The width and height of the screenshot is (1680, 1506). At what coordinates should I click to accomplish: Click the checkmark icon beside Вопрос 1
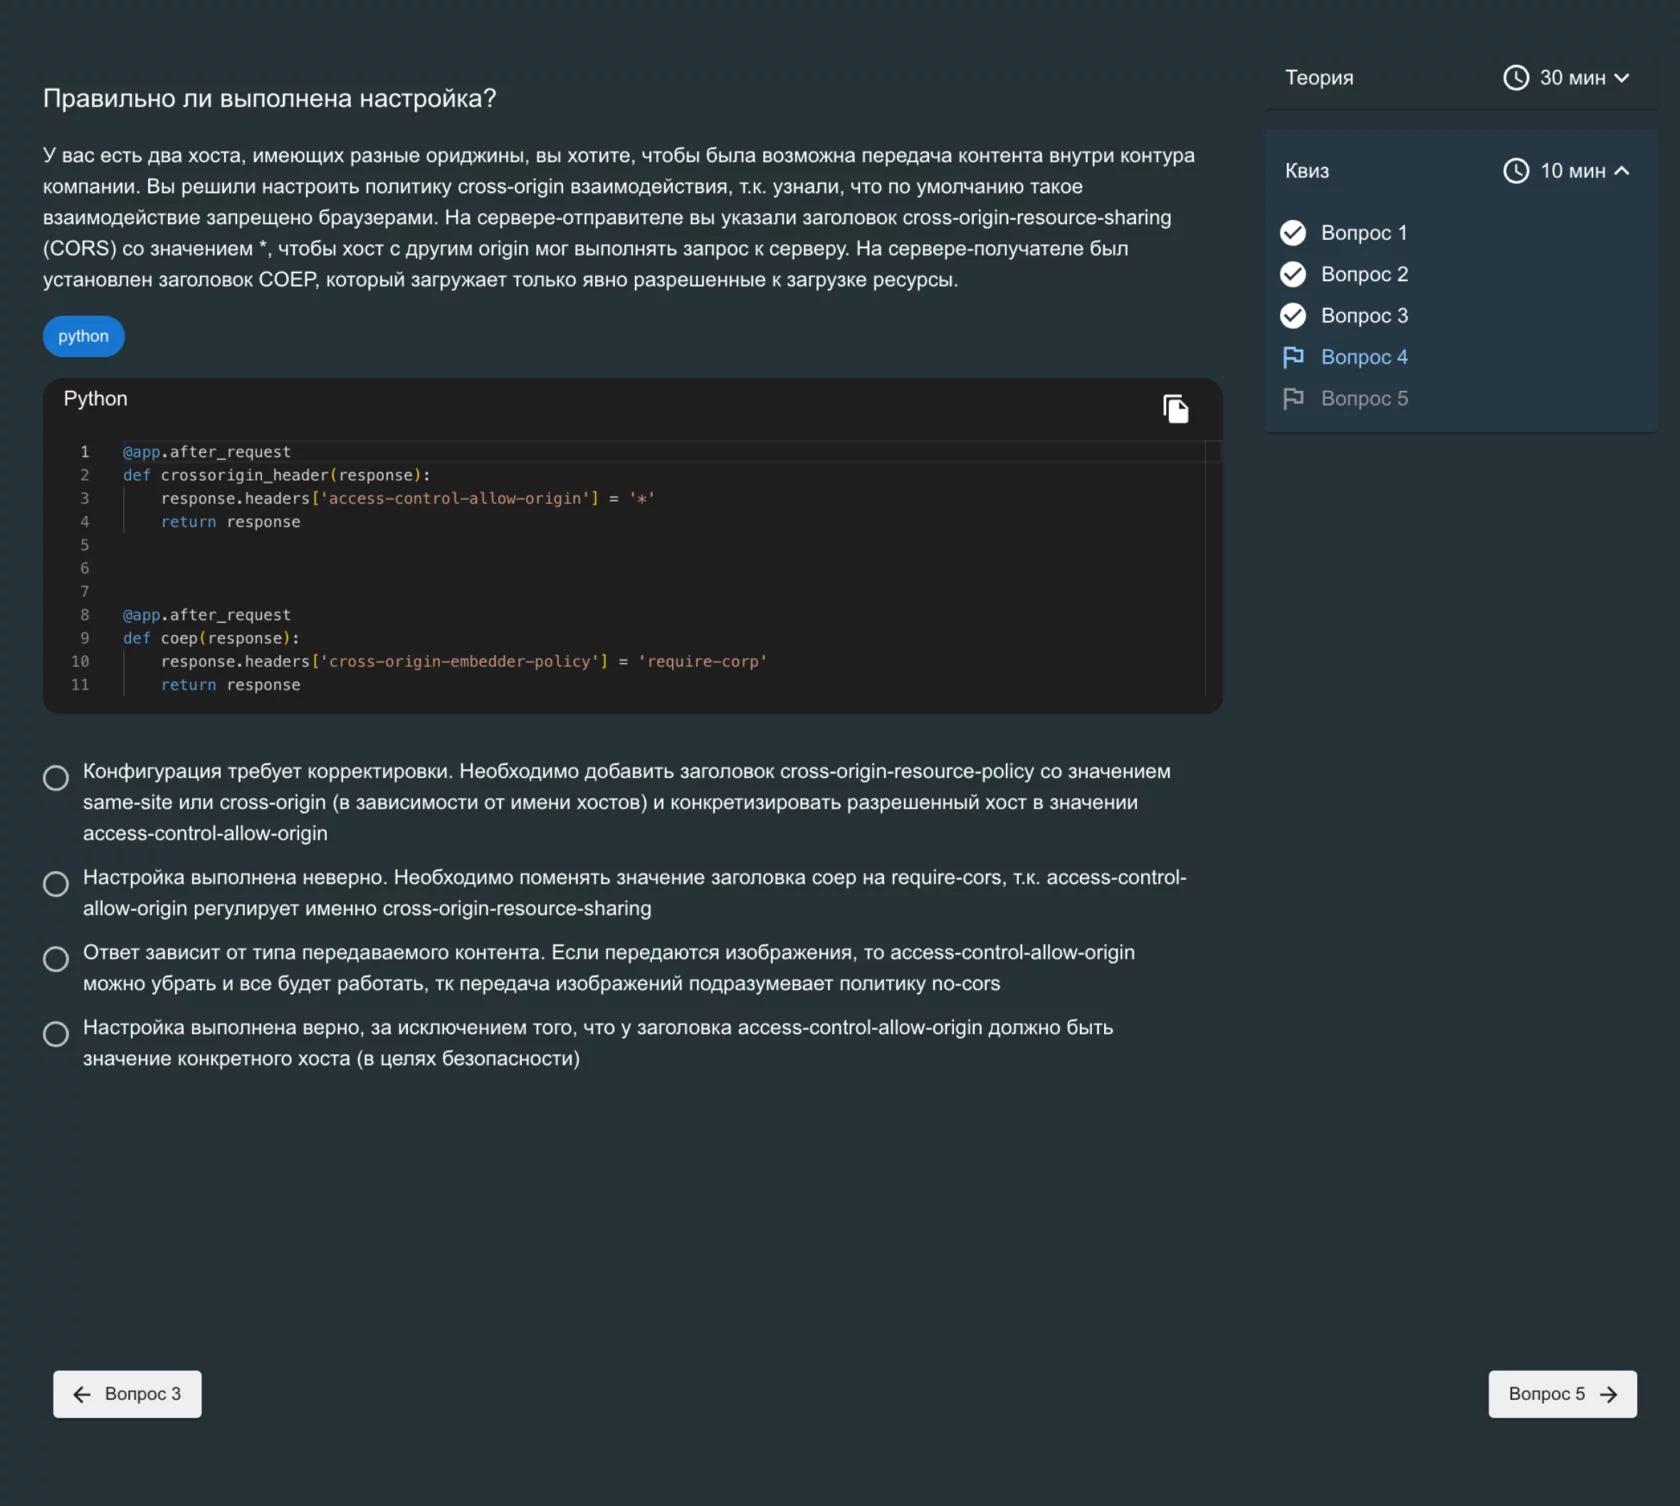tap(1293, 233)
